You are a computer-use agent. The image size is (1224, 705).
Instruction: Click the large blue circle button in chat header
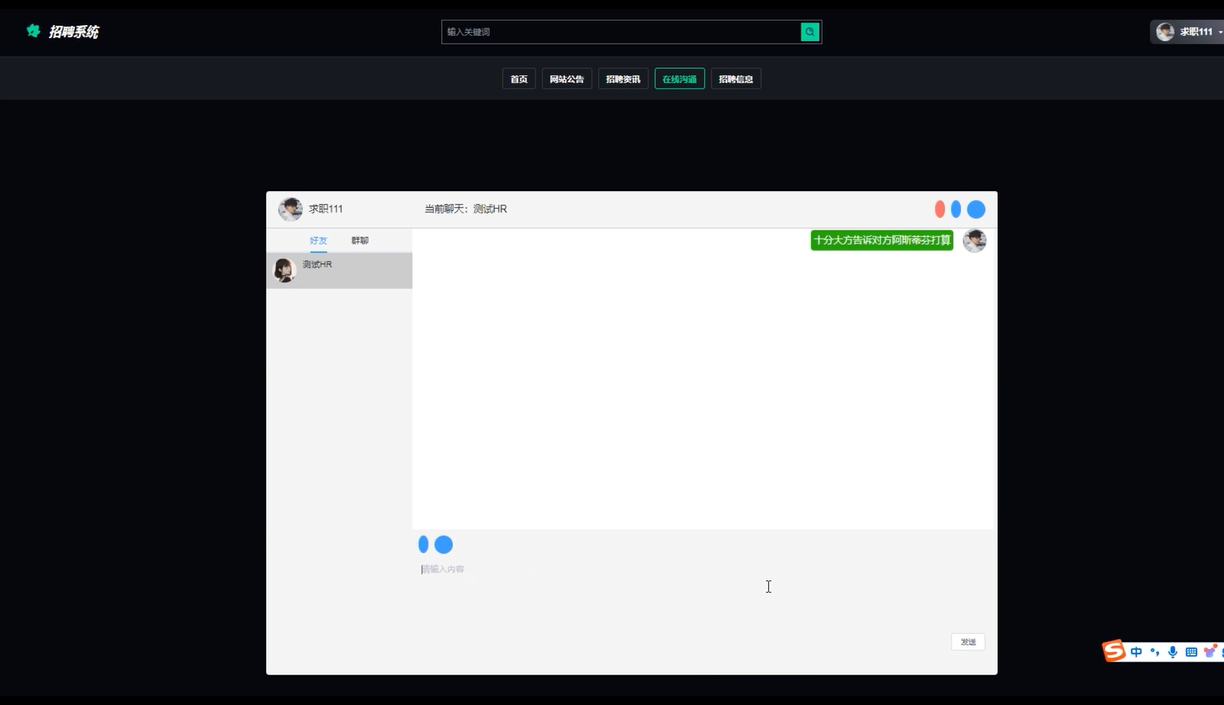coord(976,209)
